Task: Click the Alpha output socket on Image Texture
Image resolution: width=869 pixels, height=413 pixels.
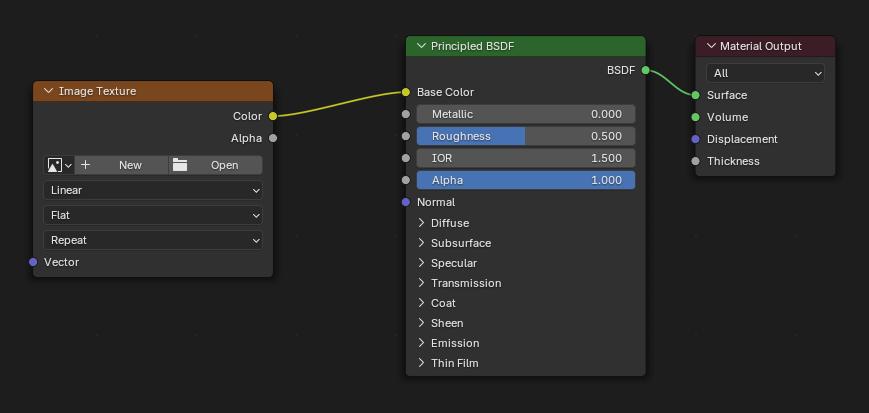Action: [273, 138]
